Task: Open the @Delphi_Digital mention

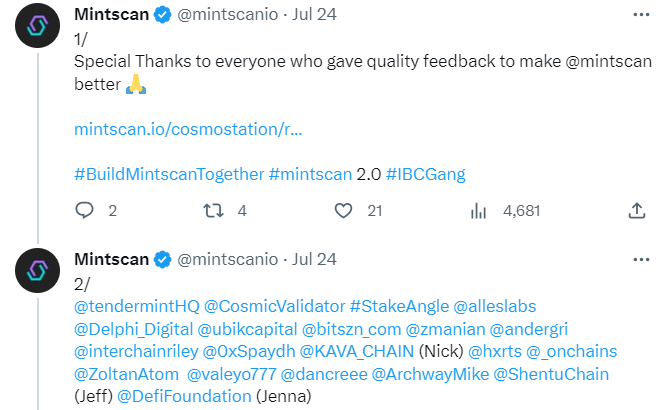Action: click(x=133, y=327)
